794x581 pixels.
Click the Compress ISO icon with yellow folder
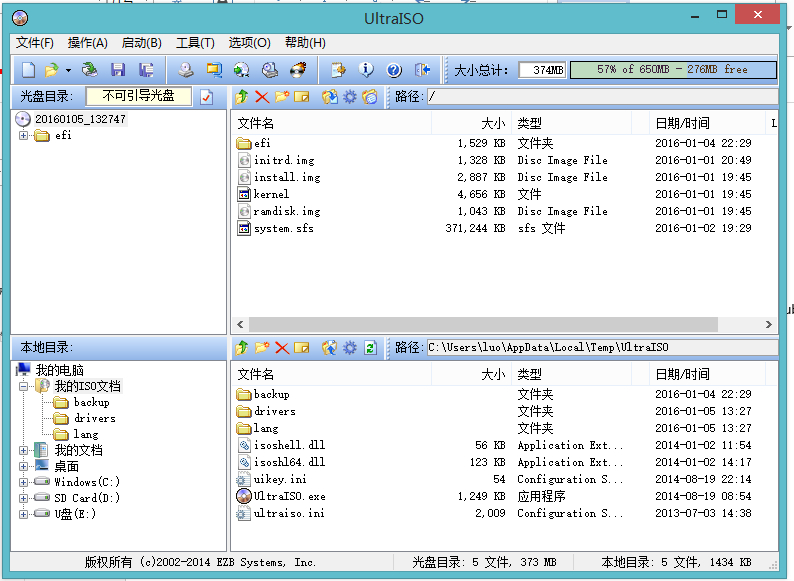(214, 70)
